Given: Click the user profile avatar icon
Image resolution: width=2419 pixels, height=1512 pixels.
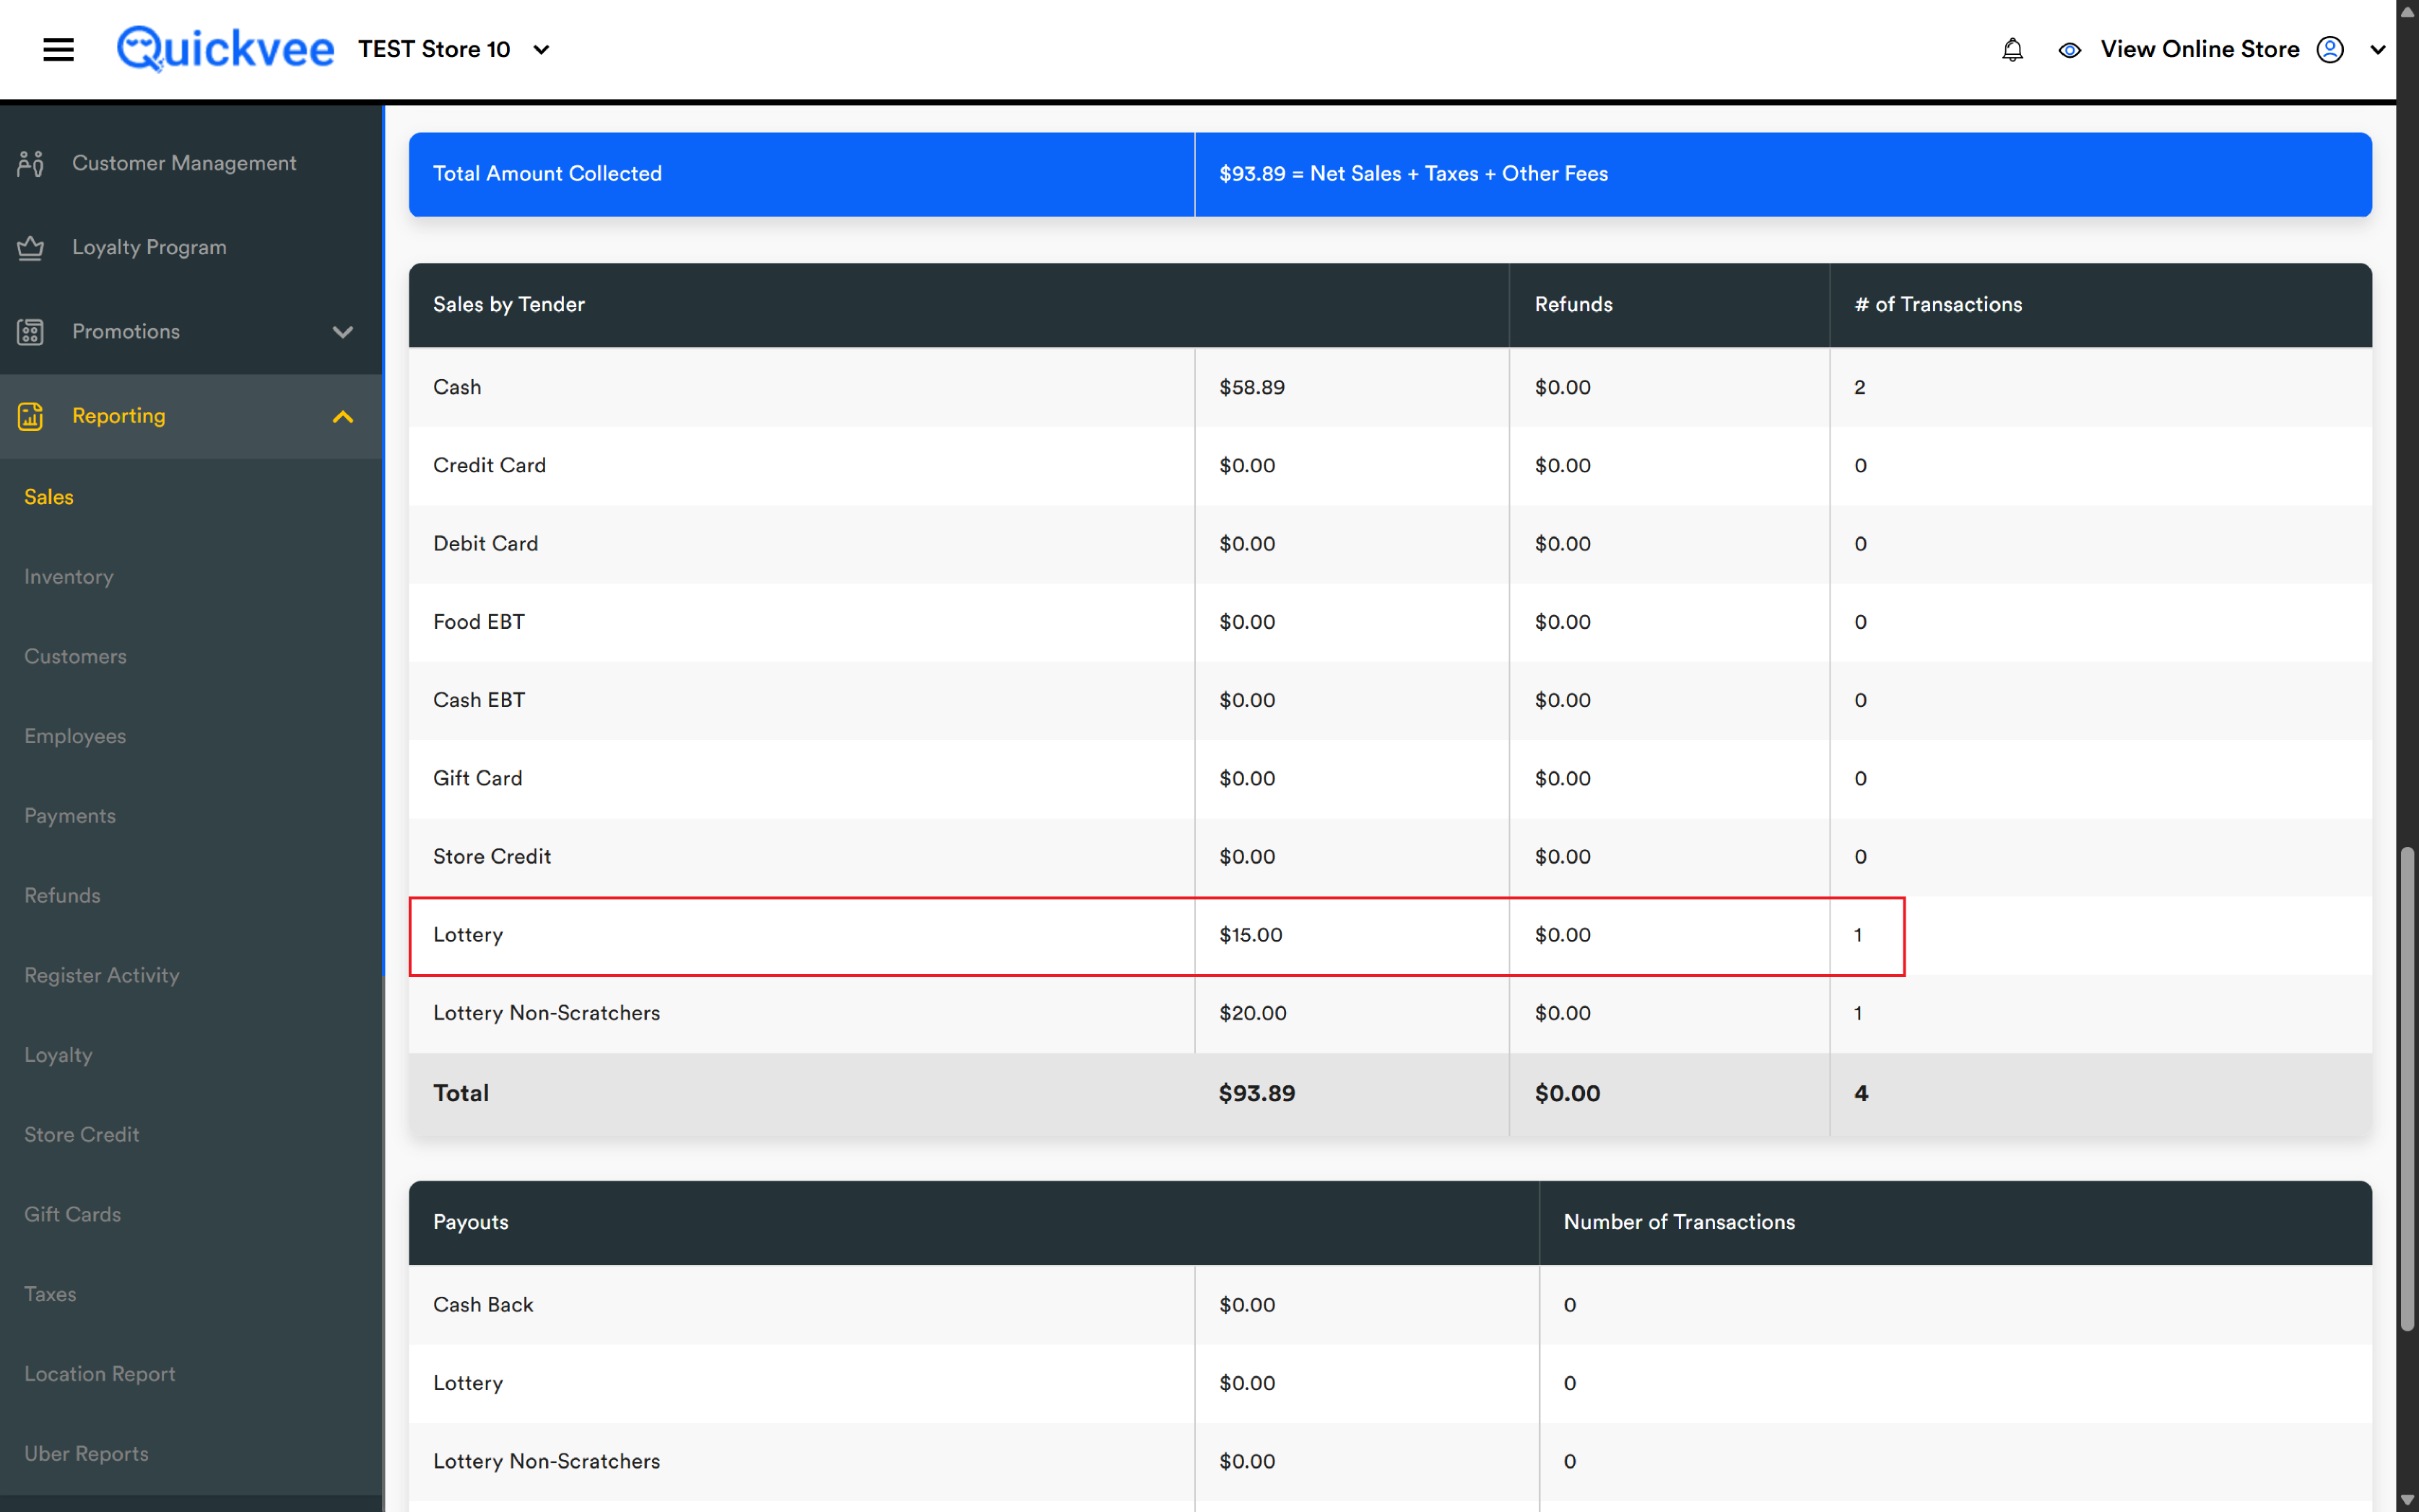Looking at the screenshot, I should coord(2330,49).
